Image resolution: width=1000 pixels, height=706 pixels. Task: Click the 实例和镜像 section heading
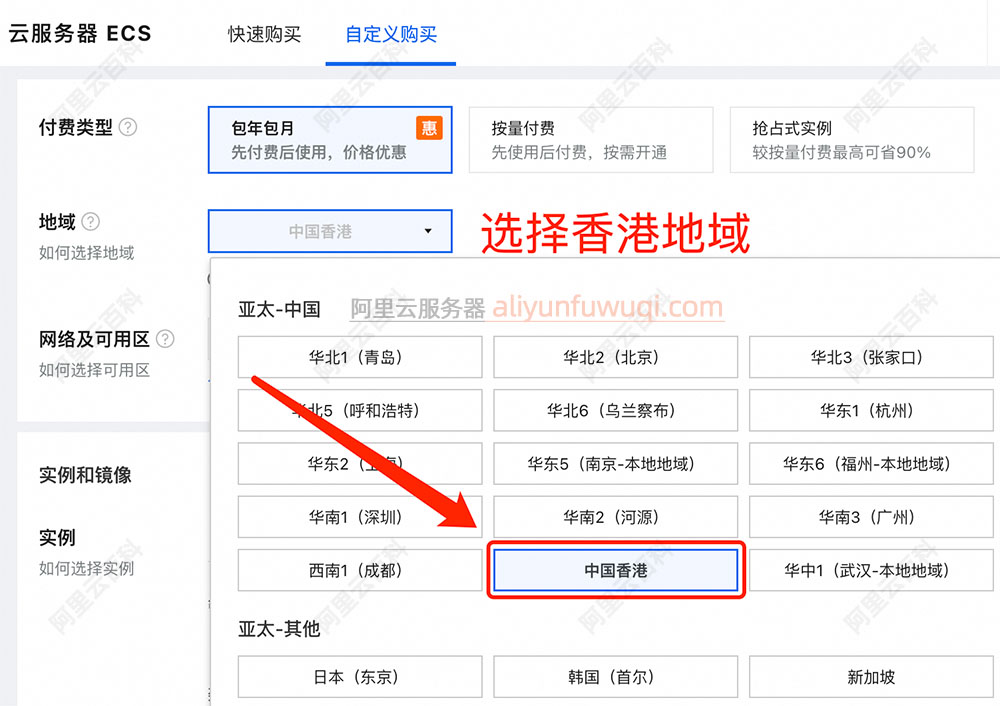(x=85, y=474)
